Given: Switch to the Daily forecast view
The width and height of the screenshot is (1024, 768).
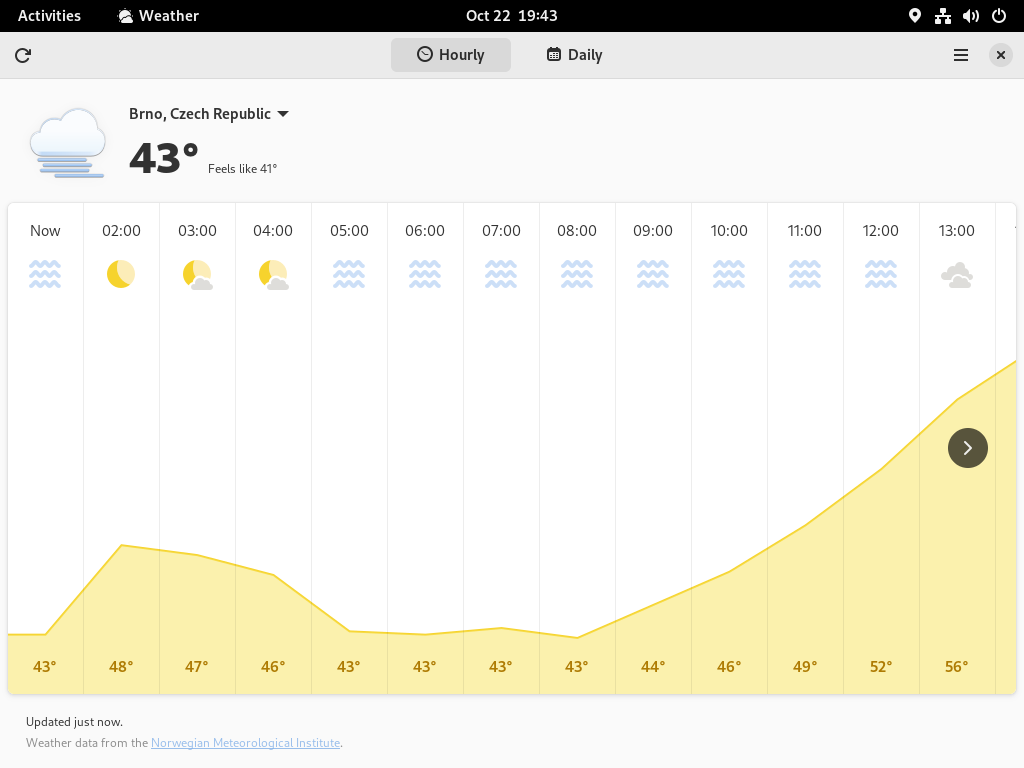Looking at the screenshot, I should (x=574, y=55).
